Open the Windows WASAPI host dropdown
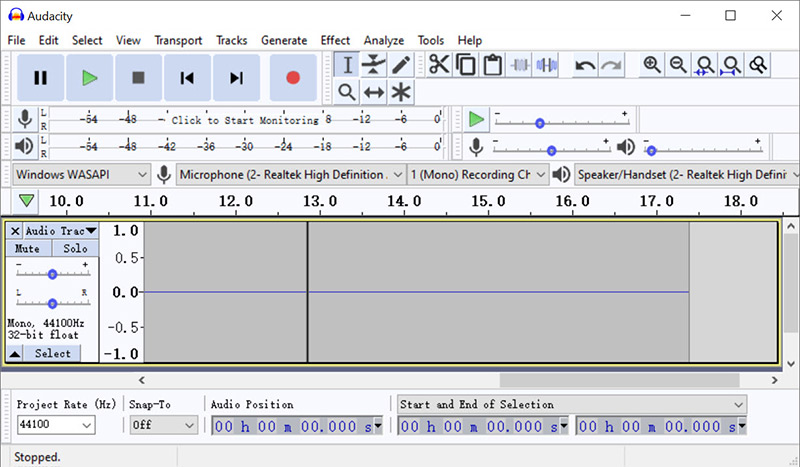The width and height of the screenshot is (800, 467). pyautogui.click(x=82, y=175)
